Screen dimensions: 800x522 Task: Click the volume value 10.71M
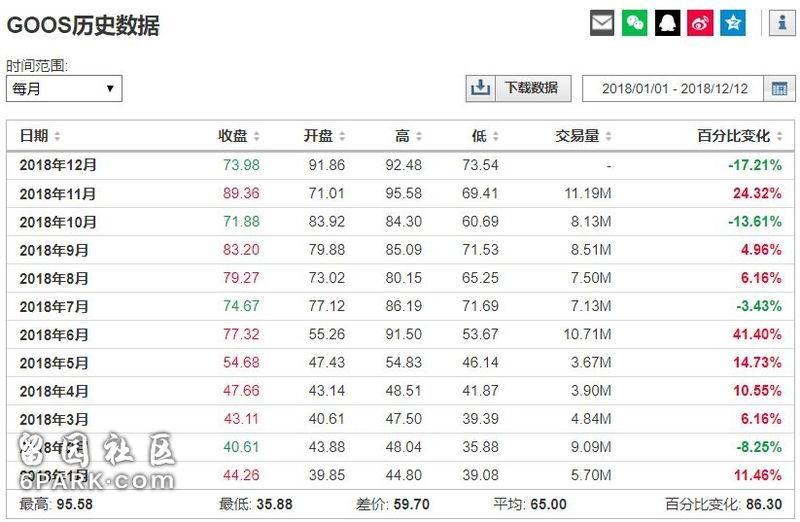coord(587,334)
